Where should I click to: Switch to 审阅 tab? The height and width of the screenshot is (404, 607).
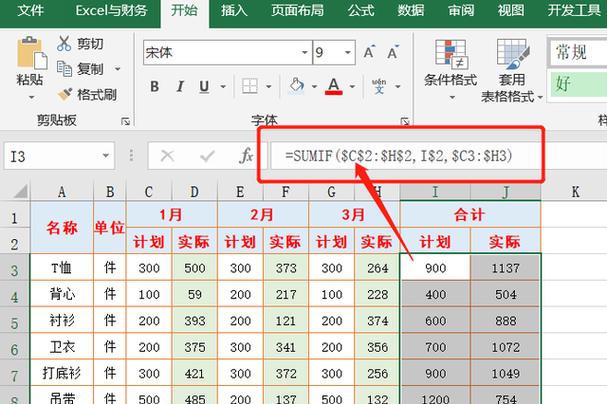point(461,10)
